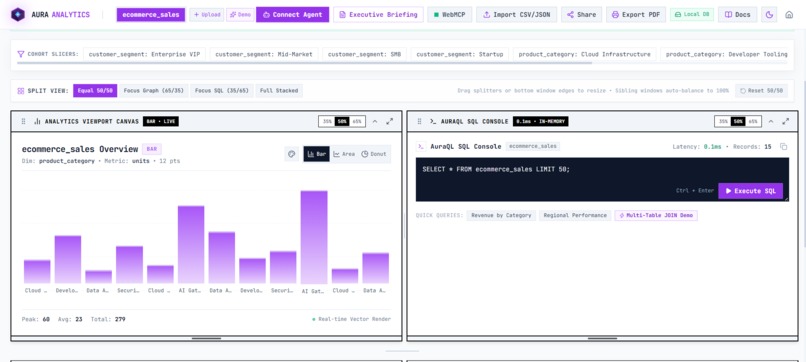Image resolution: width=806 pixels, height=362 pixels.
Task: Open the Docs page
Action: (738, 14)
